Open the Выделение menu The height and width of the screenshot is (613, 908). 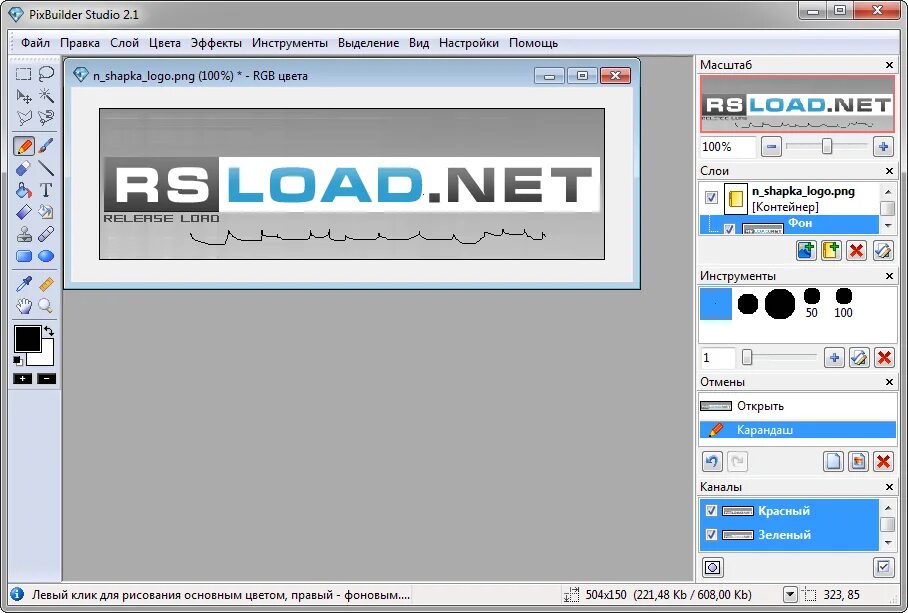(x=368, y=43)
